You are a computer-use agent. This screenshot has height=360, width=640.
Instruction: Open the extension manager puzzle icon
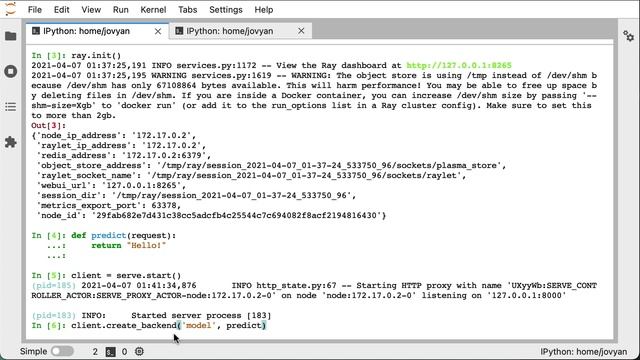tap(11, 142)
